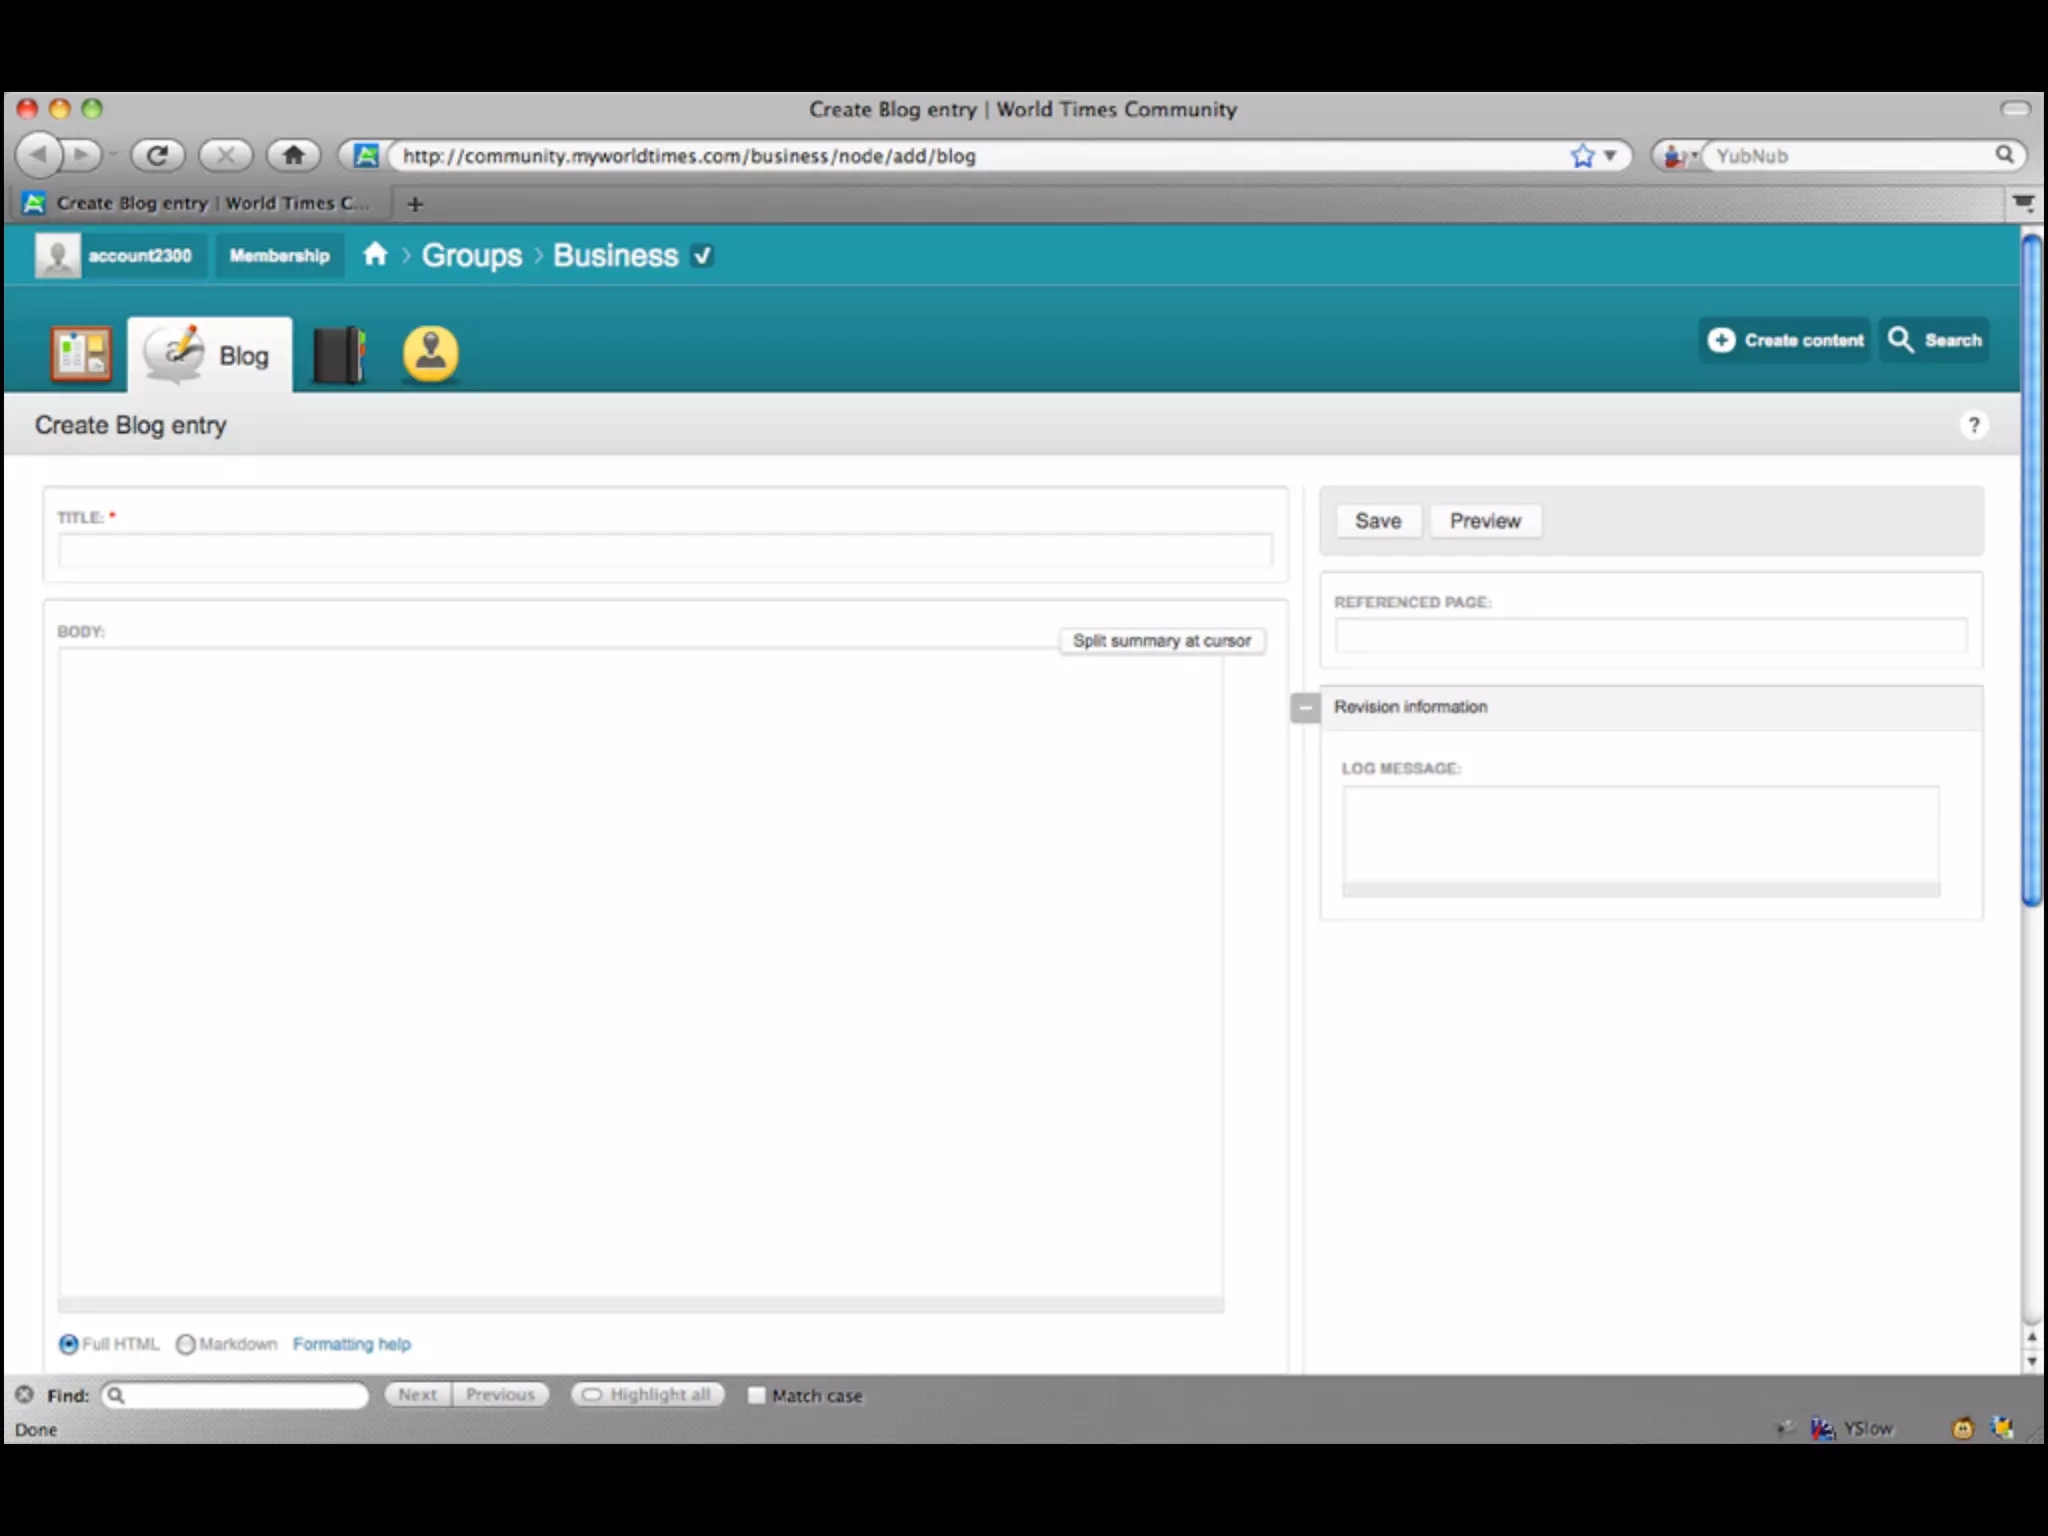Screen dimensions: 2048x1536
Task: Click the Save button
Action: (x=1377, y=521)
